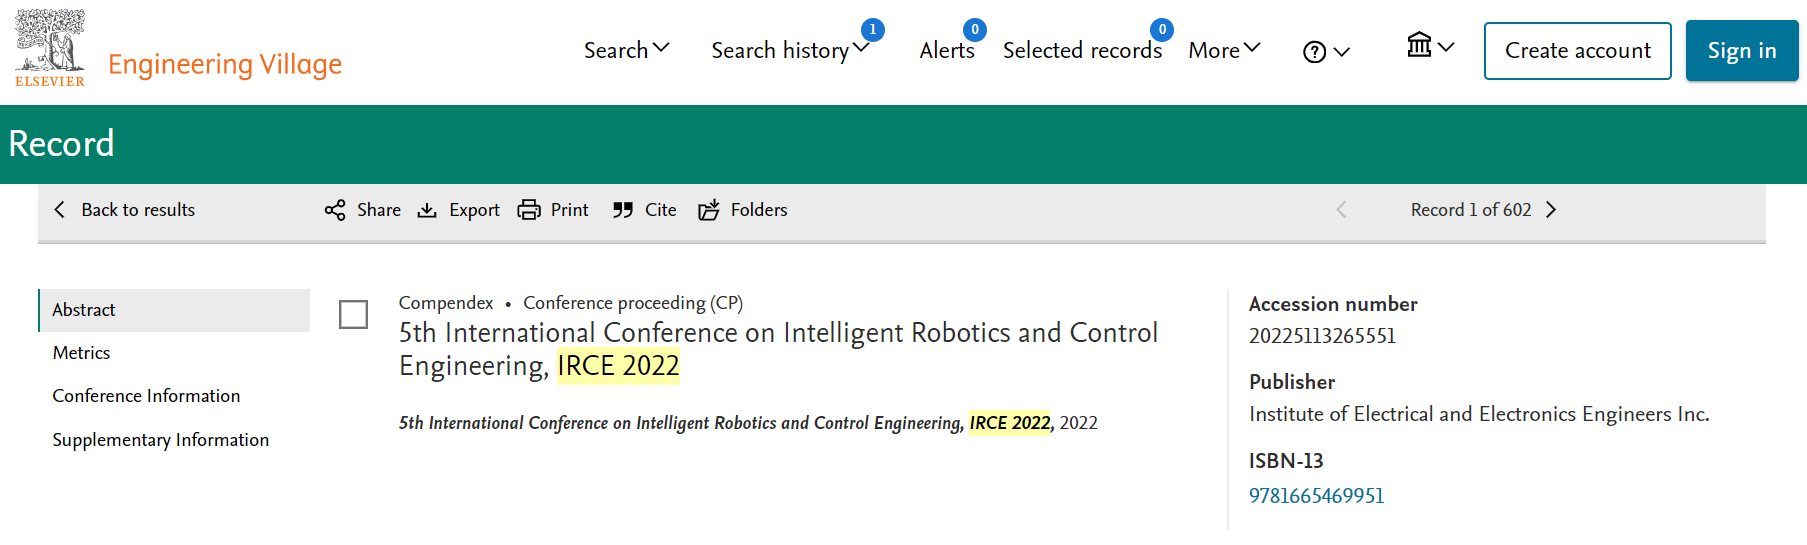This screenshot has height=545, width=1807.
Task: Open Engineering Village home link
Action: click(225, 64)
